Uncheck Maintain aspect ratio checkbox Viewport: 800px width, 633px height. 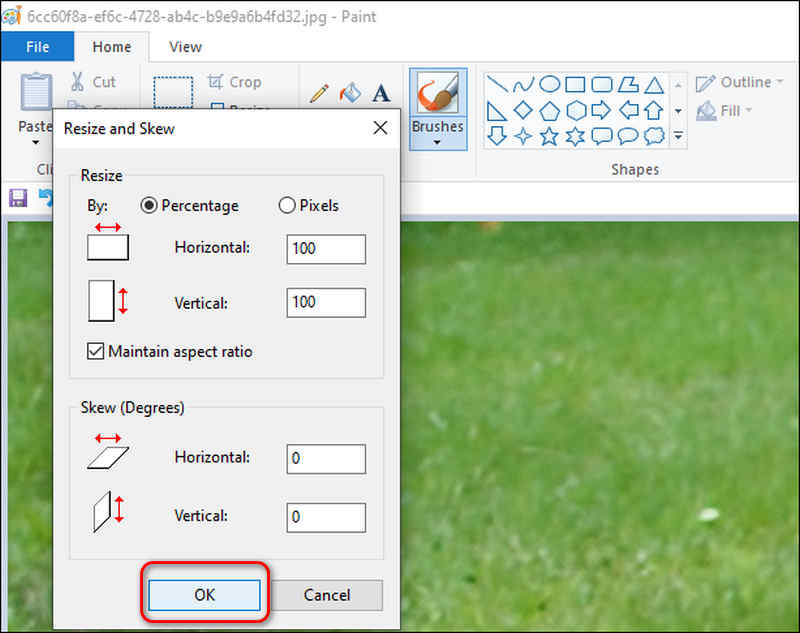click(95, 351)
